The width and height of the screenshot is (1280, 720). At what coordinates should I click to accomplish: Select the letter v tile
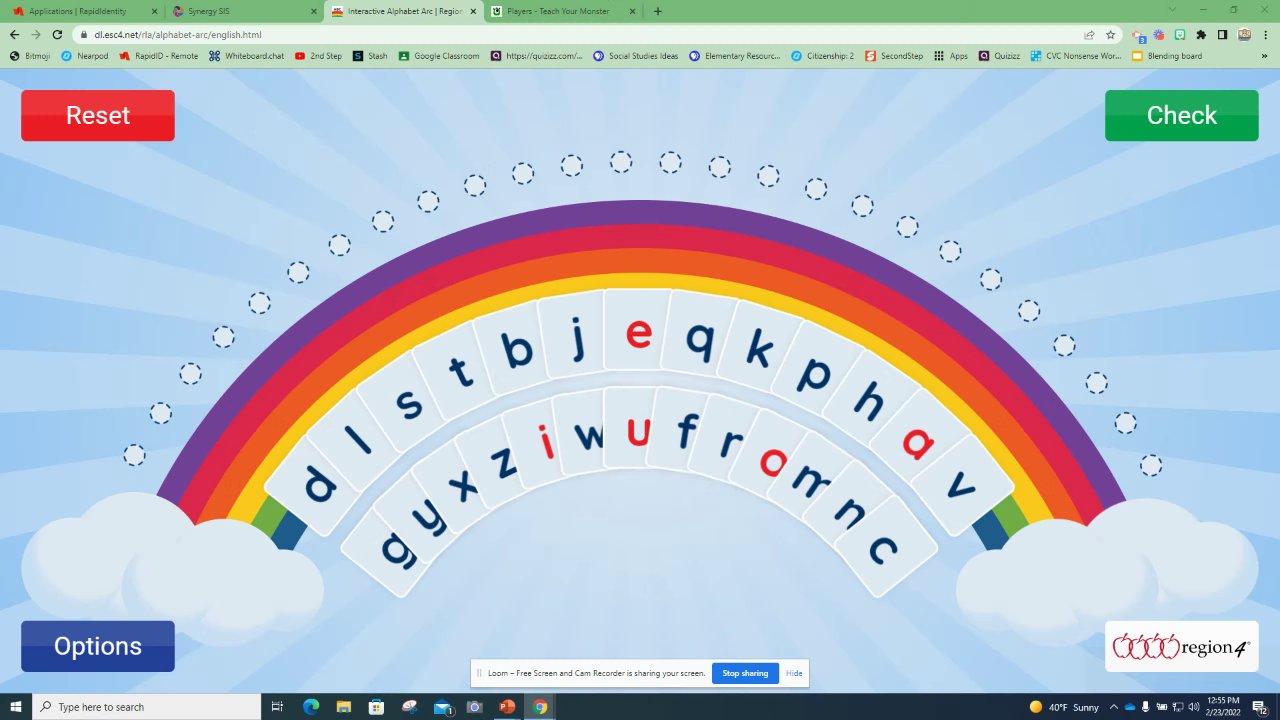pos(961,486)
